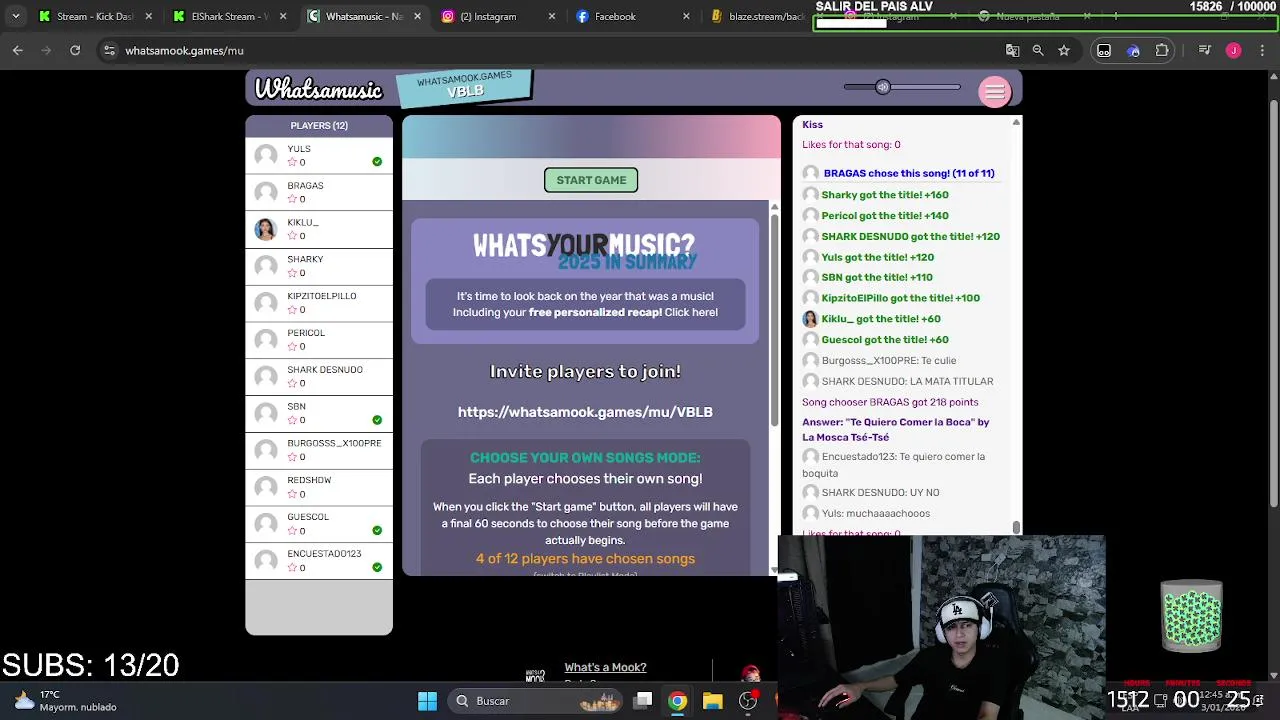The width and height of the screenshot is (1280, 720).
Task: Switch to the Facebook tab
Action: coord(631,16)
